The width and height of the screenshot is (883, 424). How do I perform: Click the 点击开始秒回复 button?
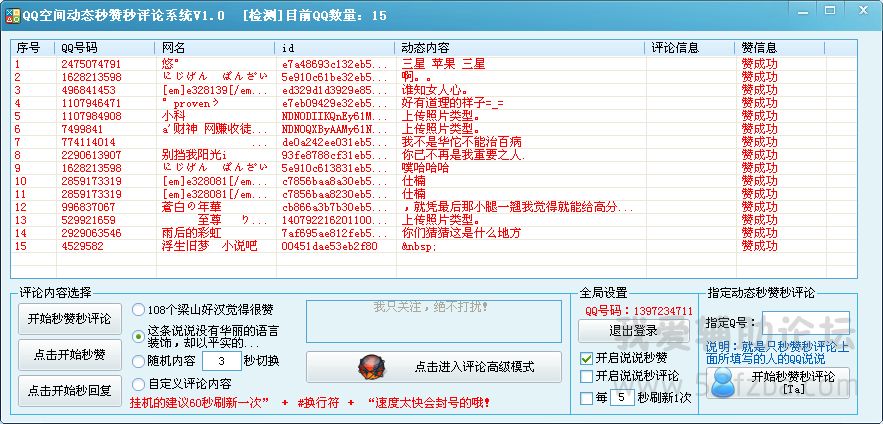coord(70,391)
